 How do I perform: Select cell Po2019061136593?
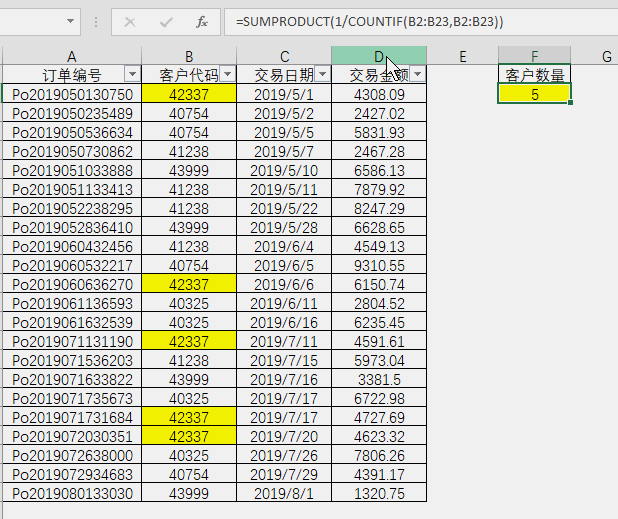point(72,303)
